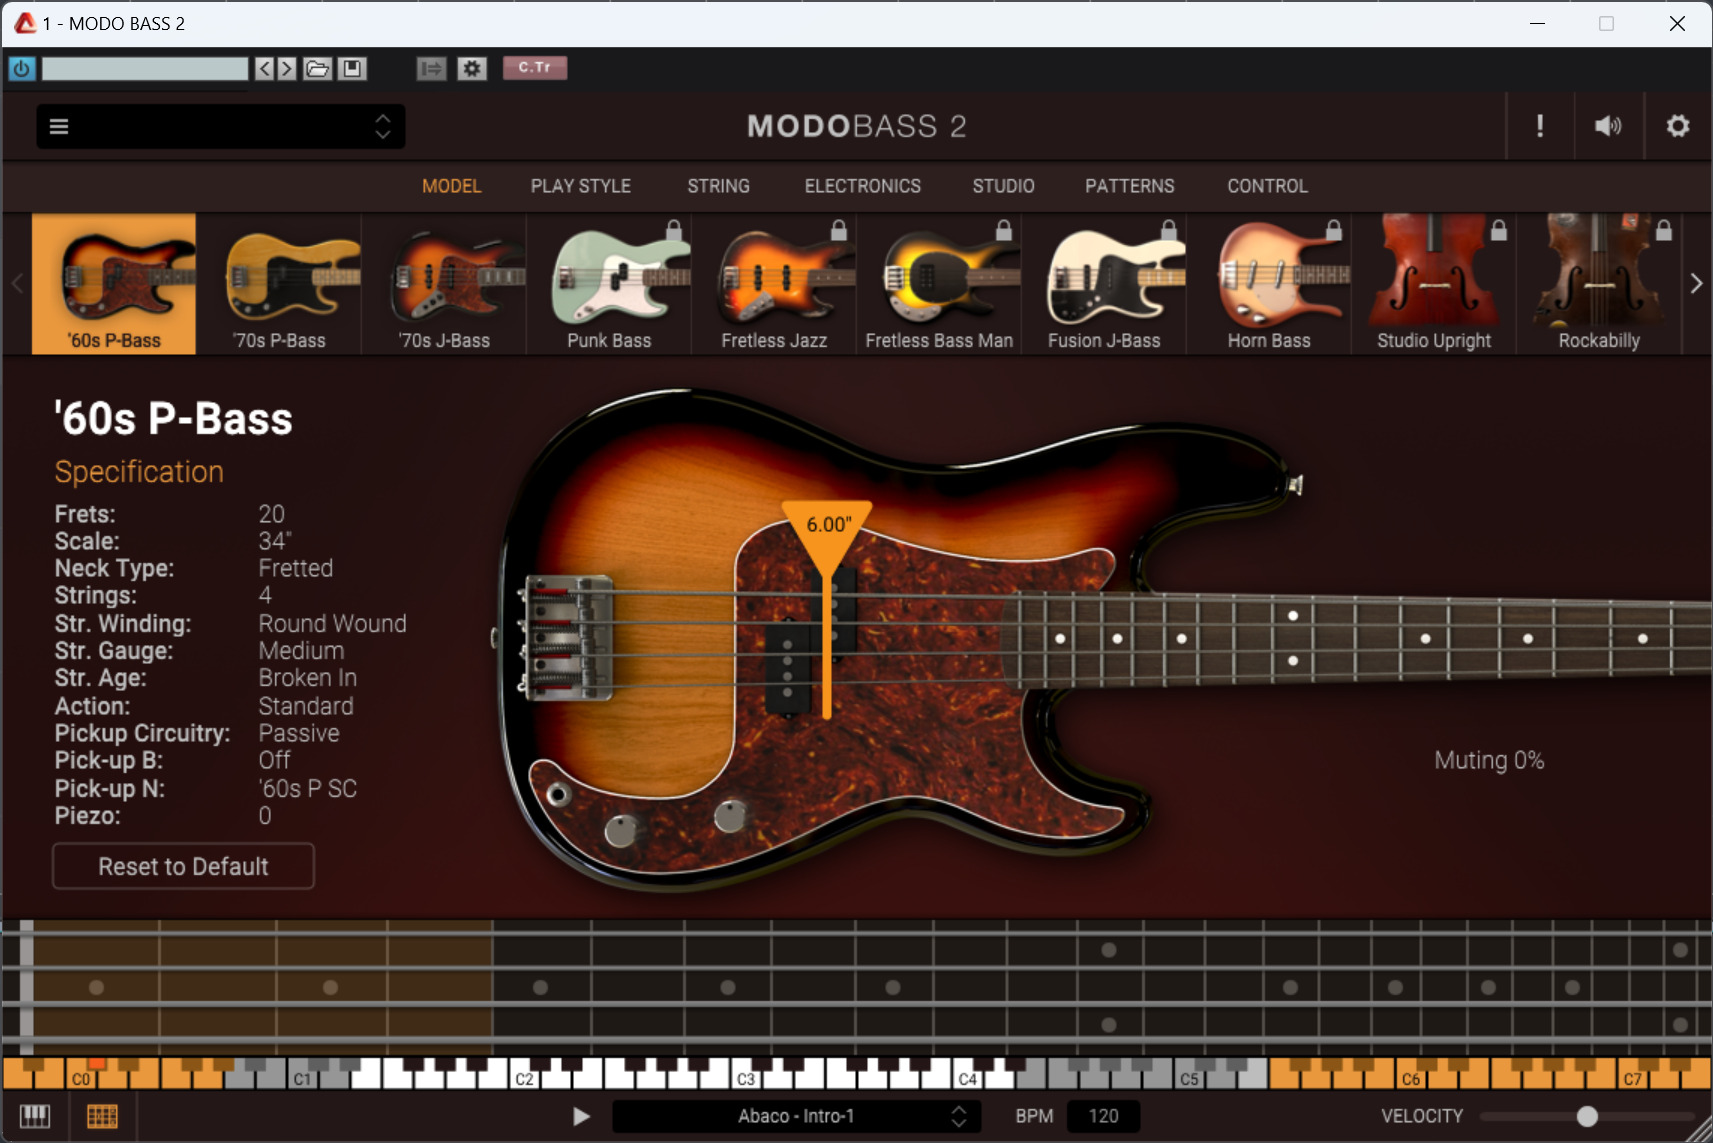Click the Pickup Circuitry Passive value
The image size is (1713, 1143).
click(x=299, y=733)
